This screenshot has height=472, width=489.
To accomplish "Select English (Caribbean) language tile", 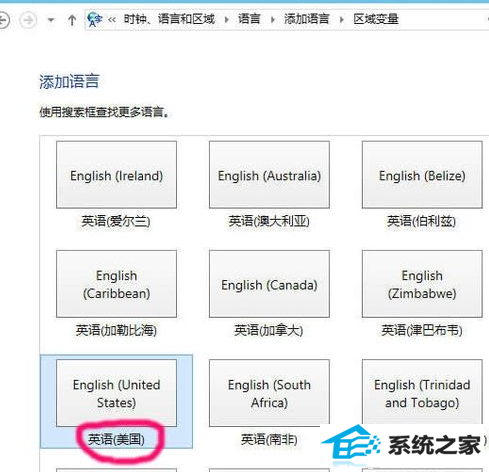I will (x=116, y=284).
